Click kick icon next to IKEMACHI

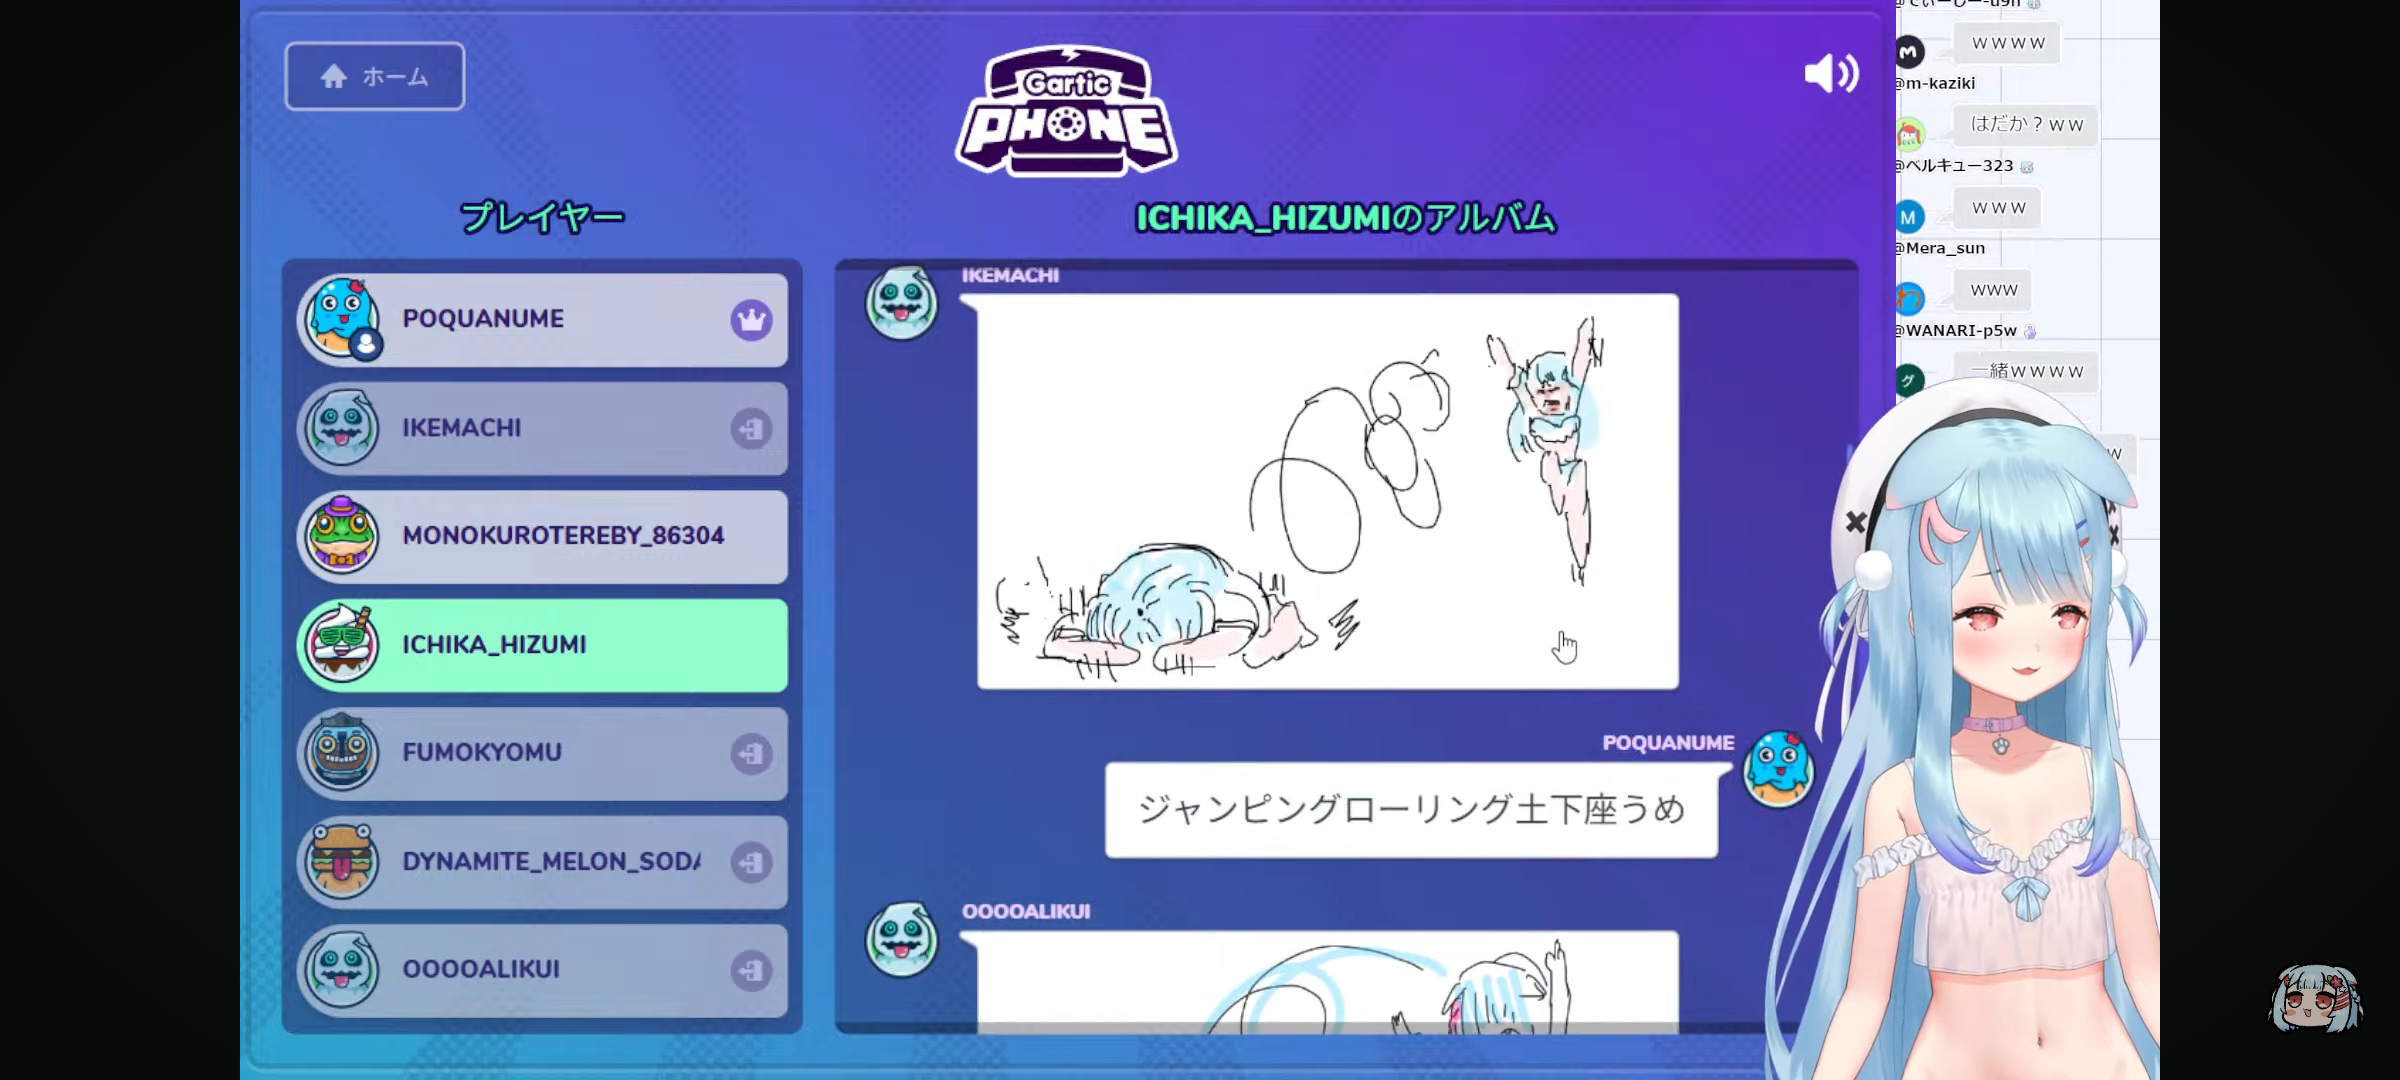(751, 429)
